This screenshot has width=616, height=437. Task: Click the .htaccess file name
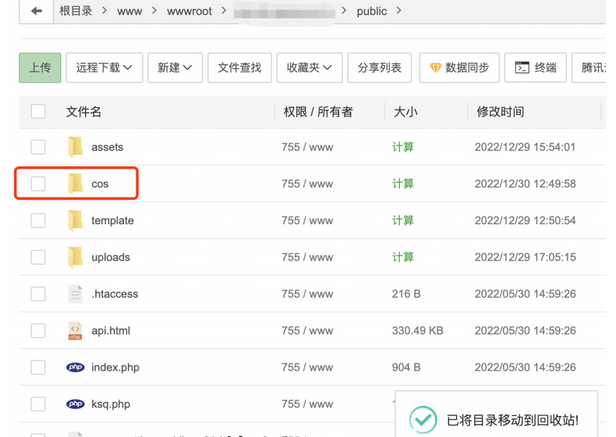115,294
